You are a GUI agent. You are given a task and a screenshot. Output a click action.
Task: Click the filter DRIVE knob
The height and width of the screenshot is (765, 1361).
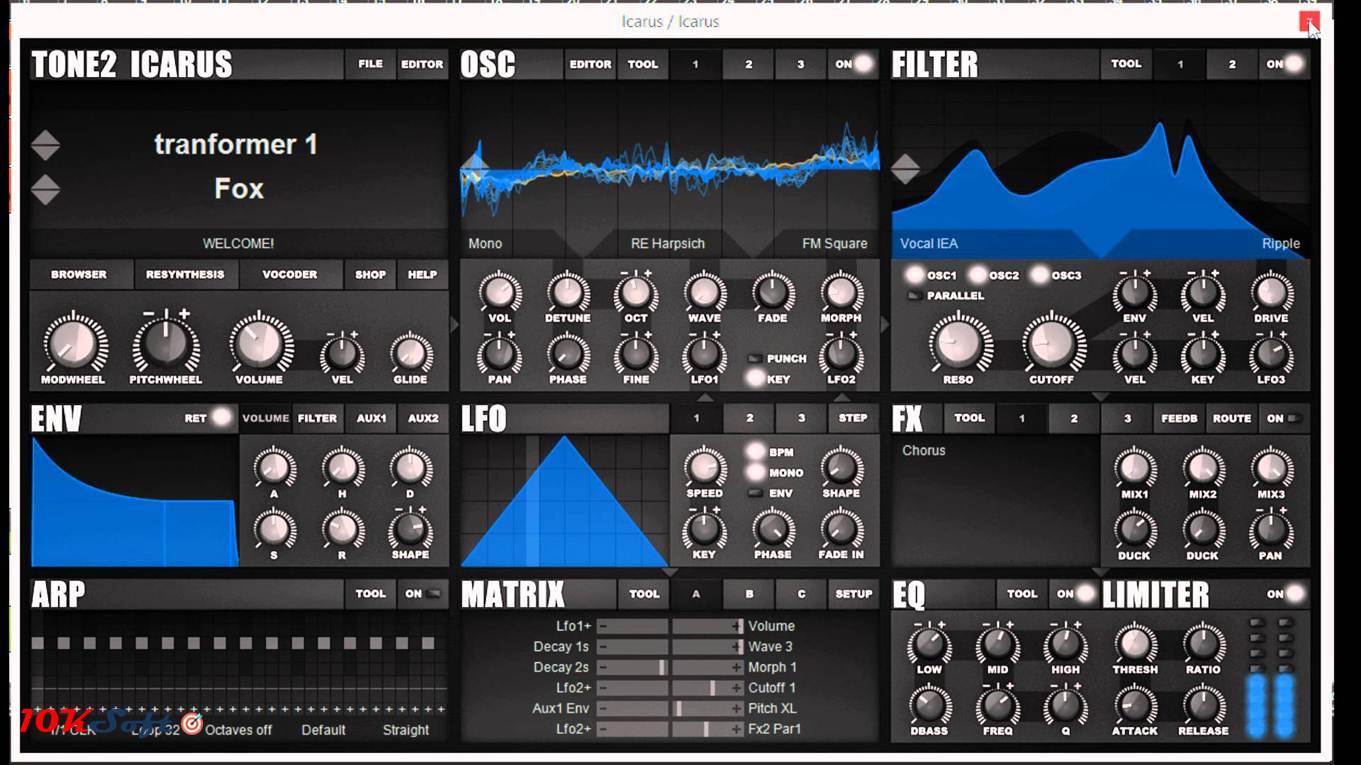pyautogui.click(x=1270, y=293)
